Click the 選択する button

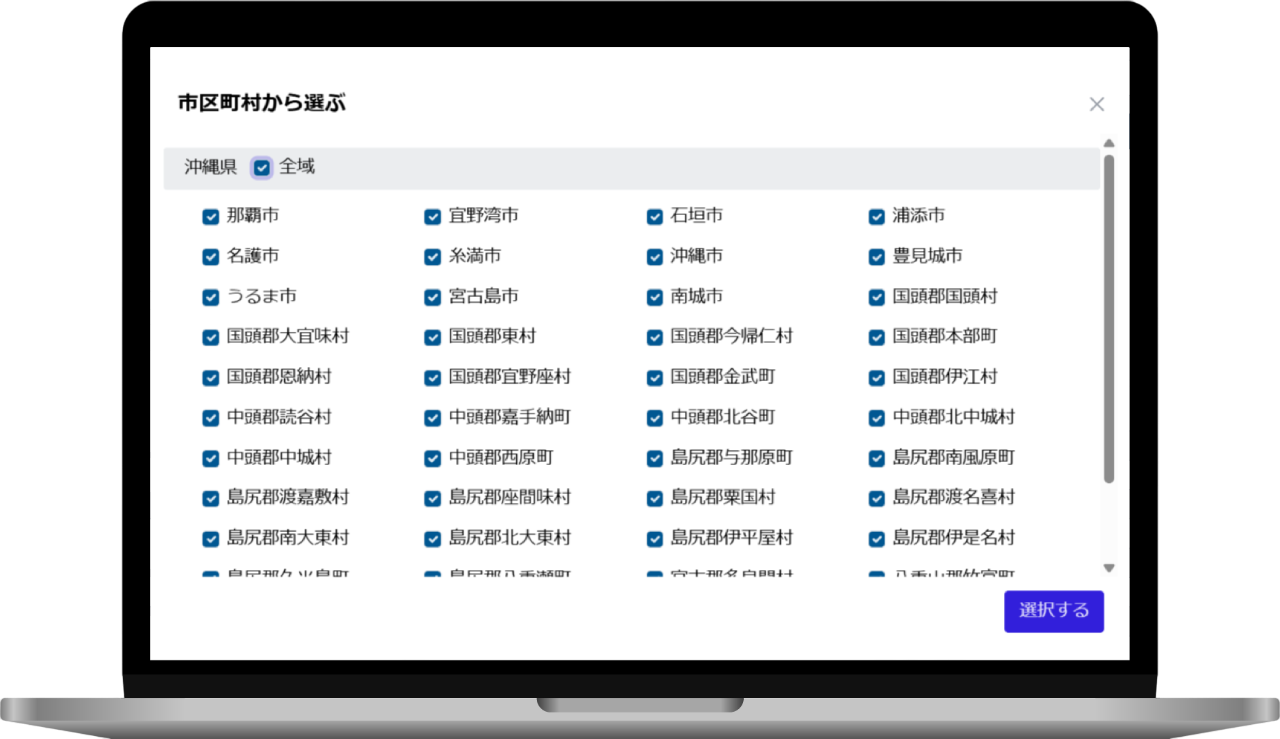pos(1053,611)
